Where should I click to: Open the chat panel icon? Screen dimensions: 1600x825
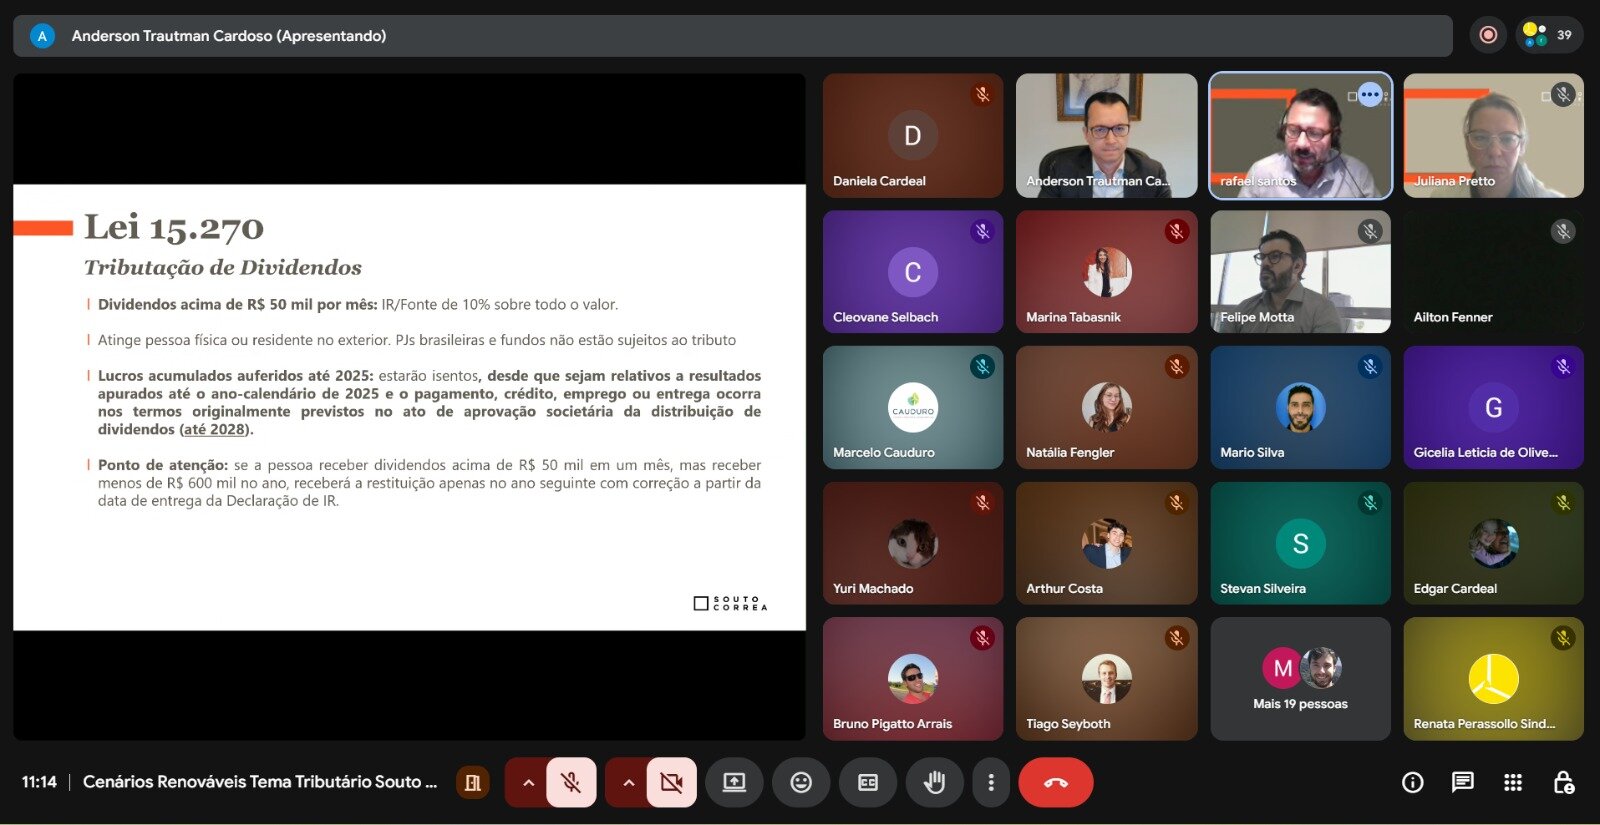coord(1462,782)
